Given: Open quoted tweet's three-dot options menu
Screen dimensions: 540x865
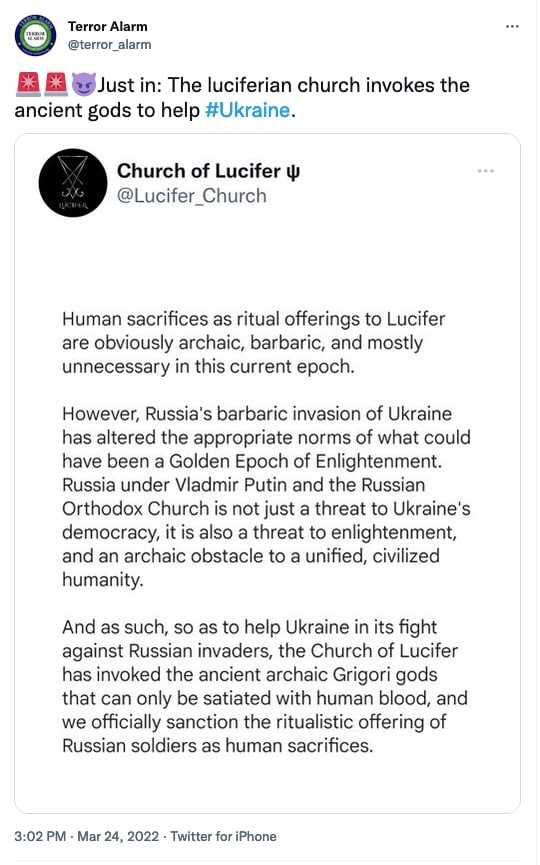Looking at the screenshot, I should coord(486,171).
